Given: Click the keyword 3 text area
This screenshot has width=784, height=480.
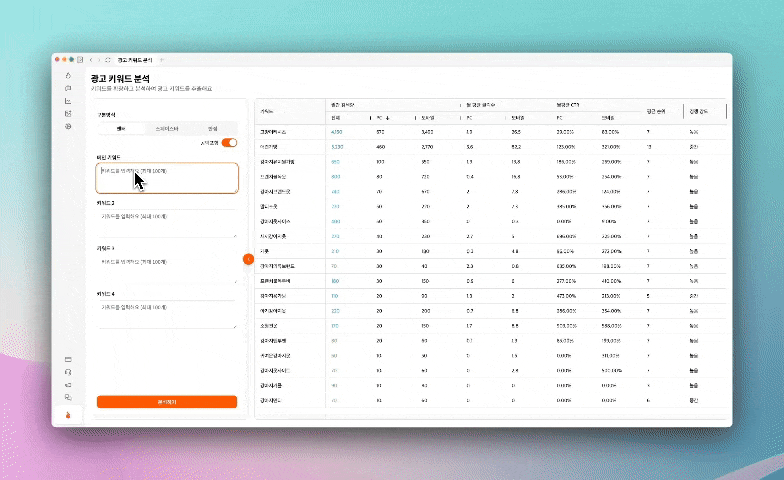Looking at the screenshot, I should [x=167, y=269].
